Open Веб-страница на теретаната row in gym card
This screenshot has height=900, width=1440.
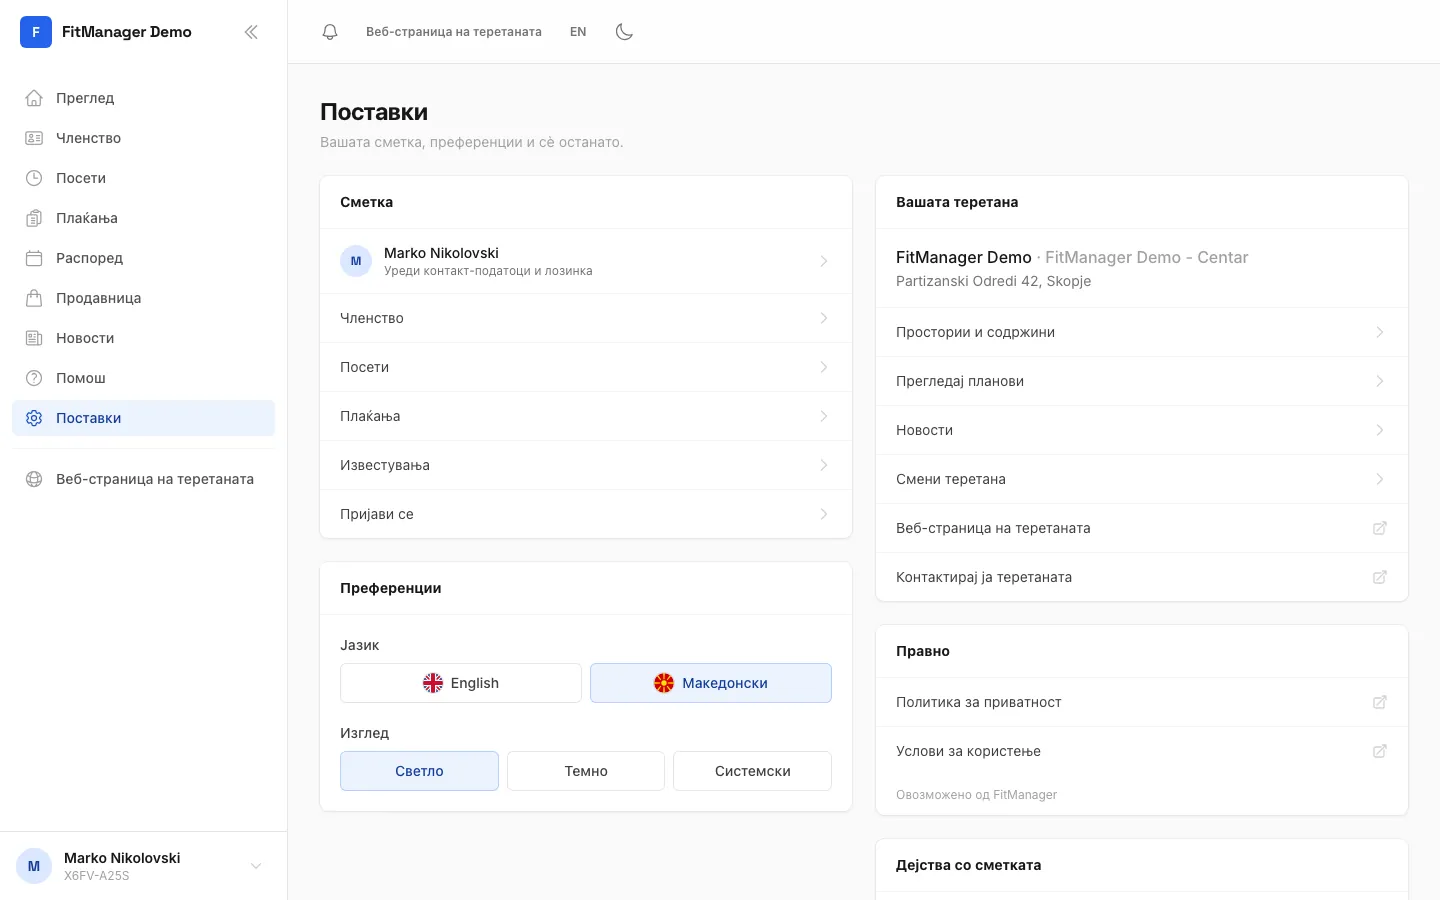point(1142,528)
